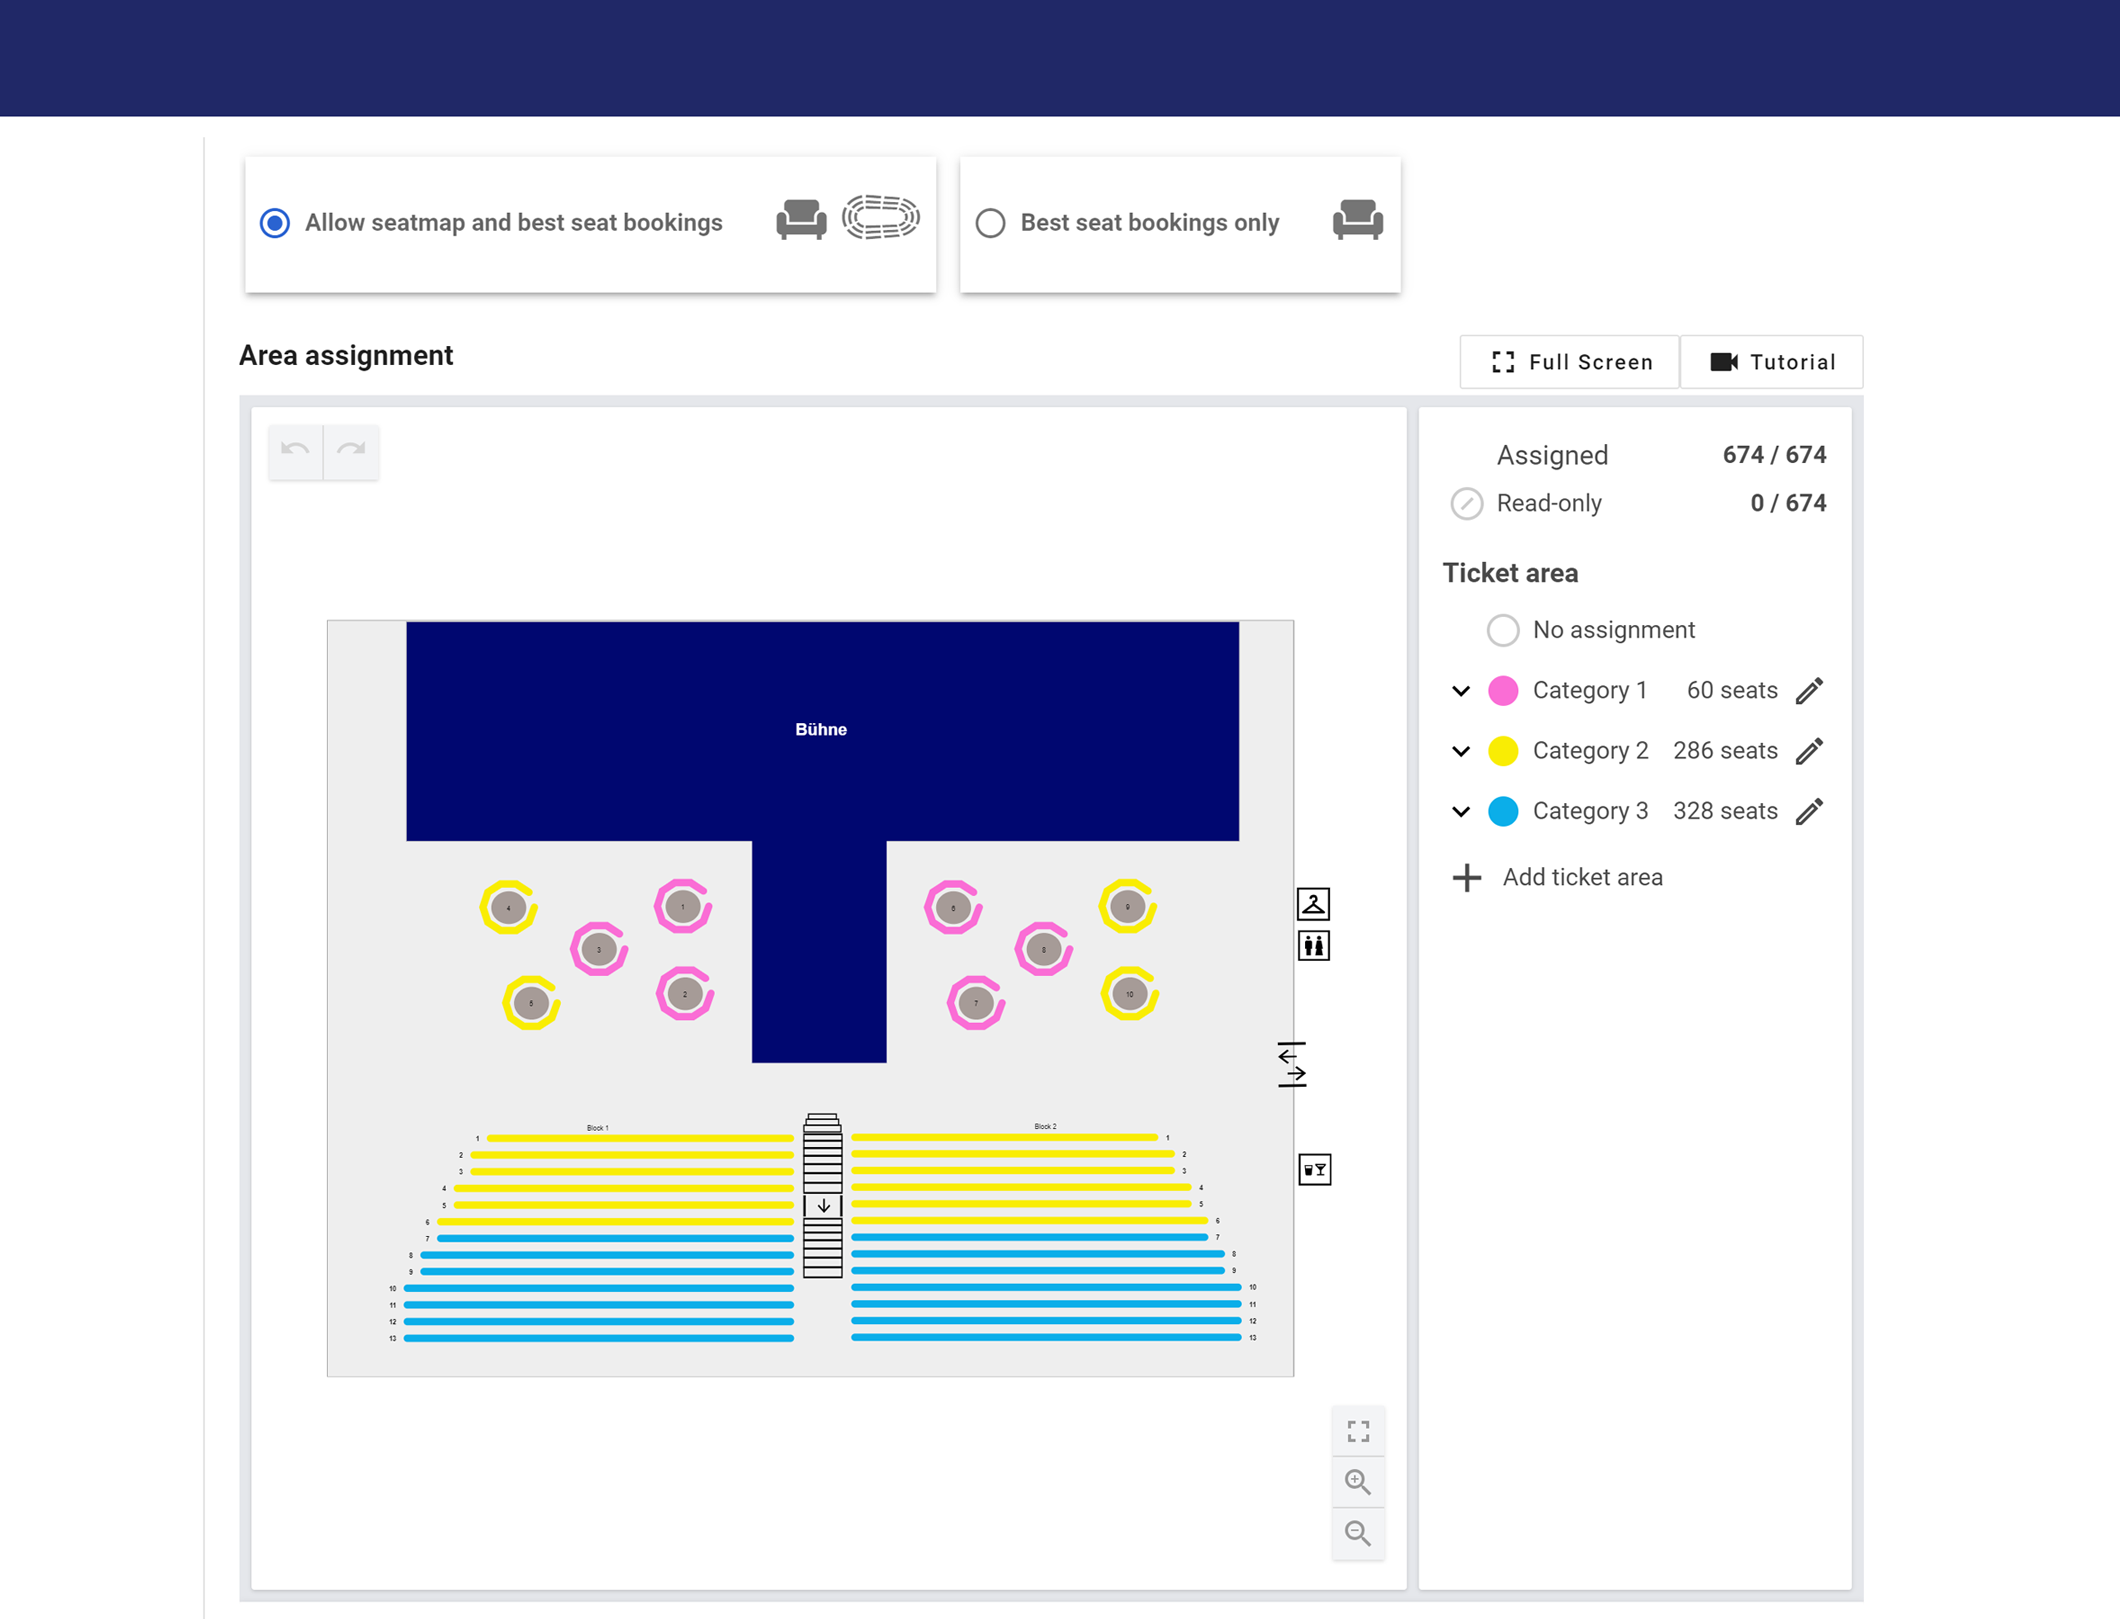The height and width of the screenshot is (1619, 2120).
Task: Click the Bühne stage on seatmap
Action: click(x=821, y=730)
